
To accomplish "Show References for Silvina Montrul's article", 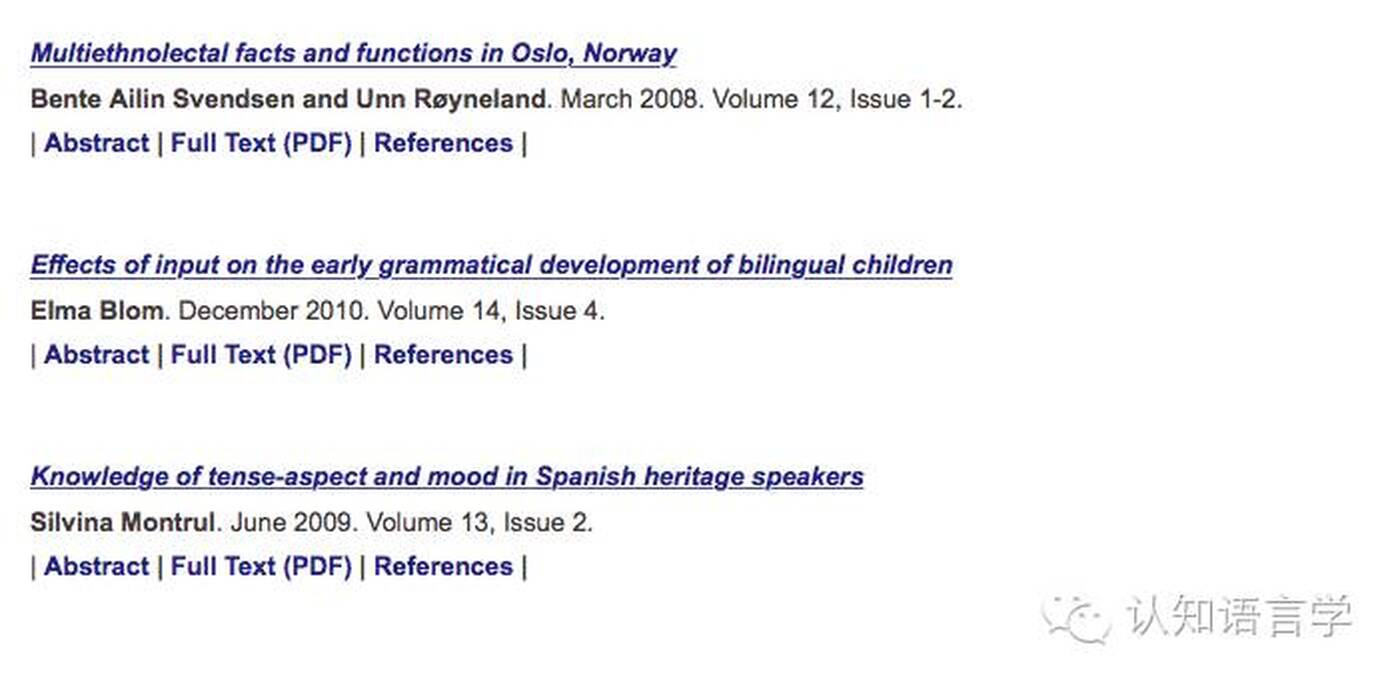I will coord(443,566).
